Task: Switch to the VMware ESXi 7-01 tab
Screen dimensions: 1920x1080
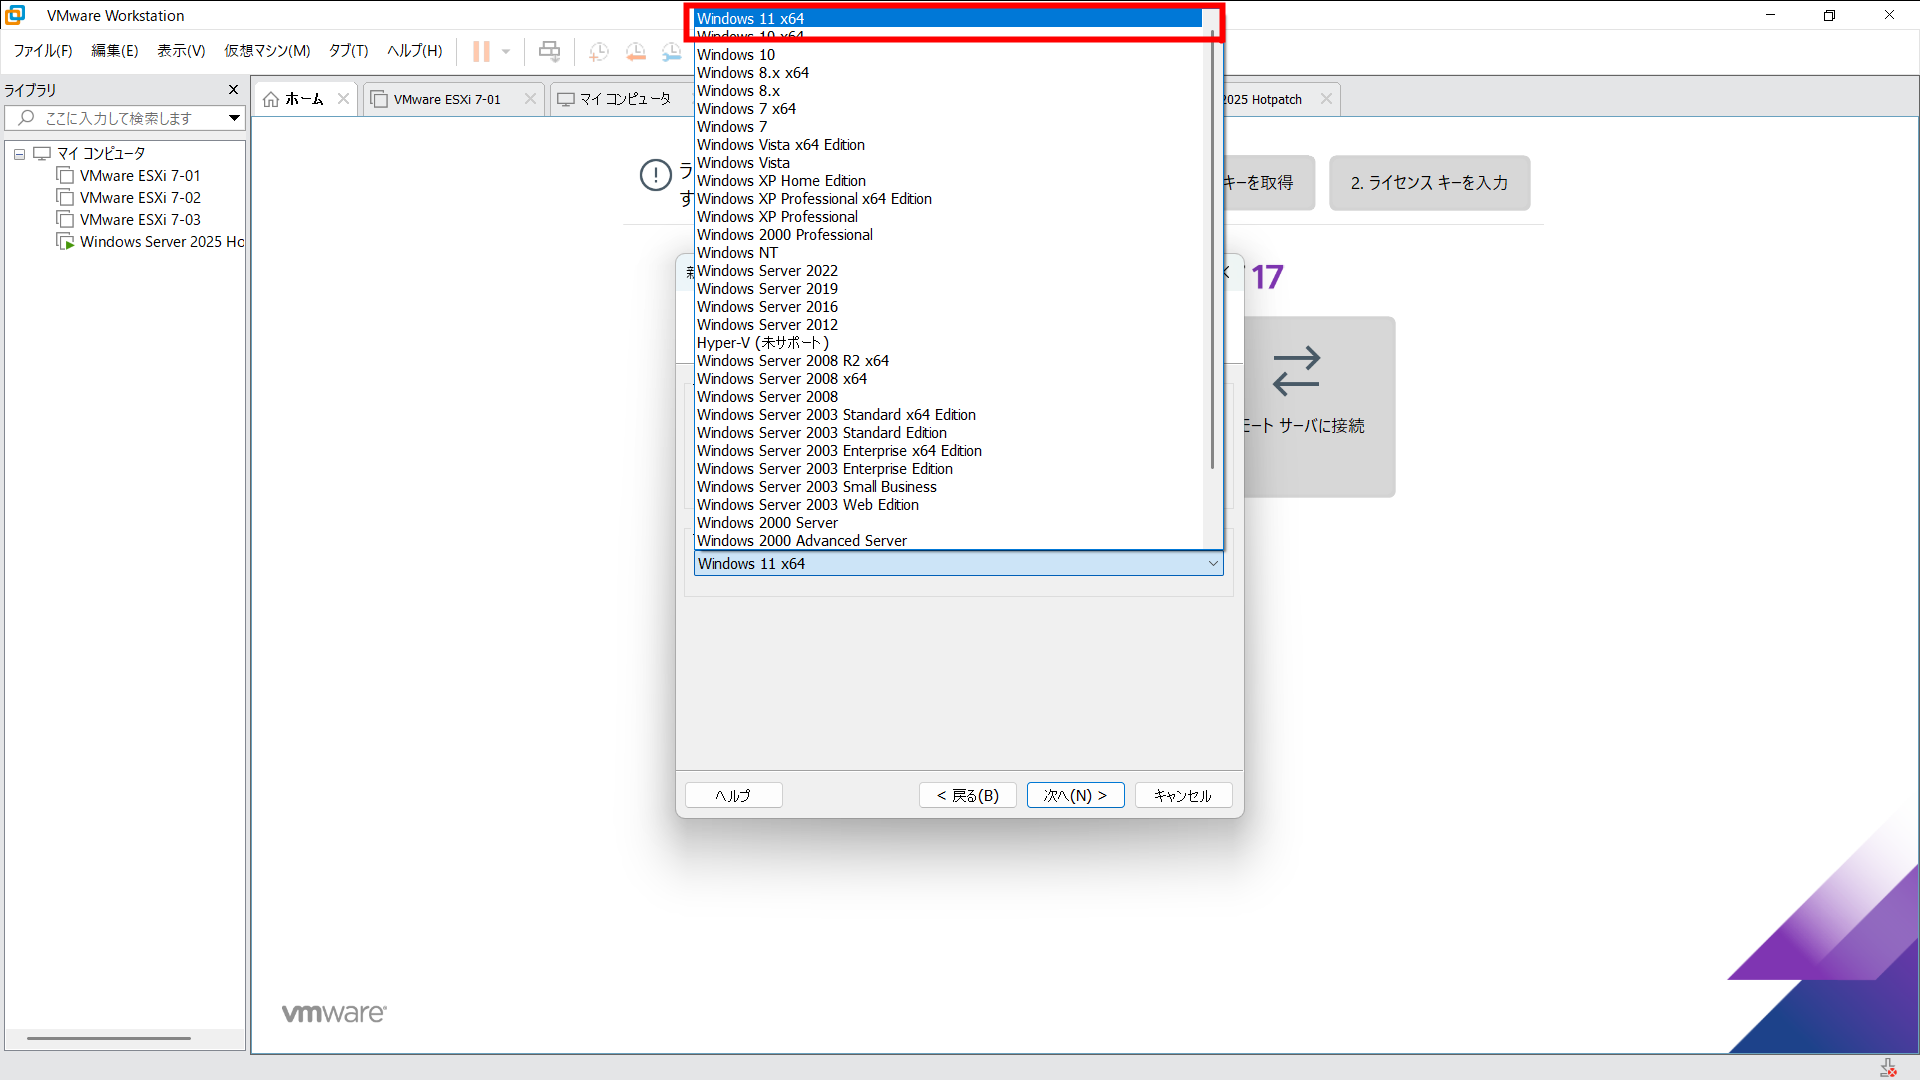Action: (x=446, y=99)
